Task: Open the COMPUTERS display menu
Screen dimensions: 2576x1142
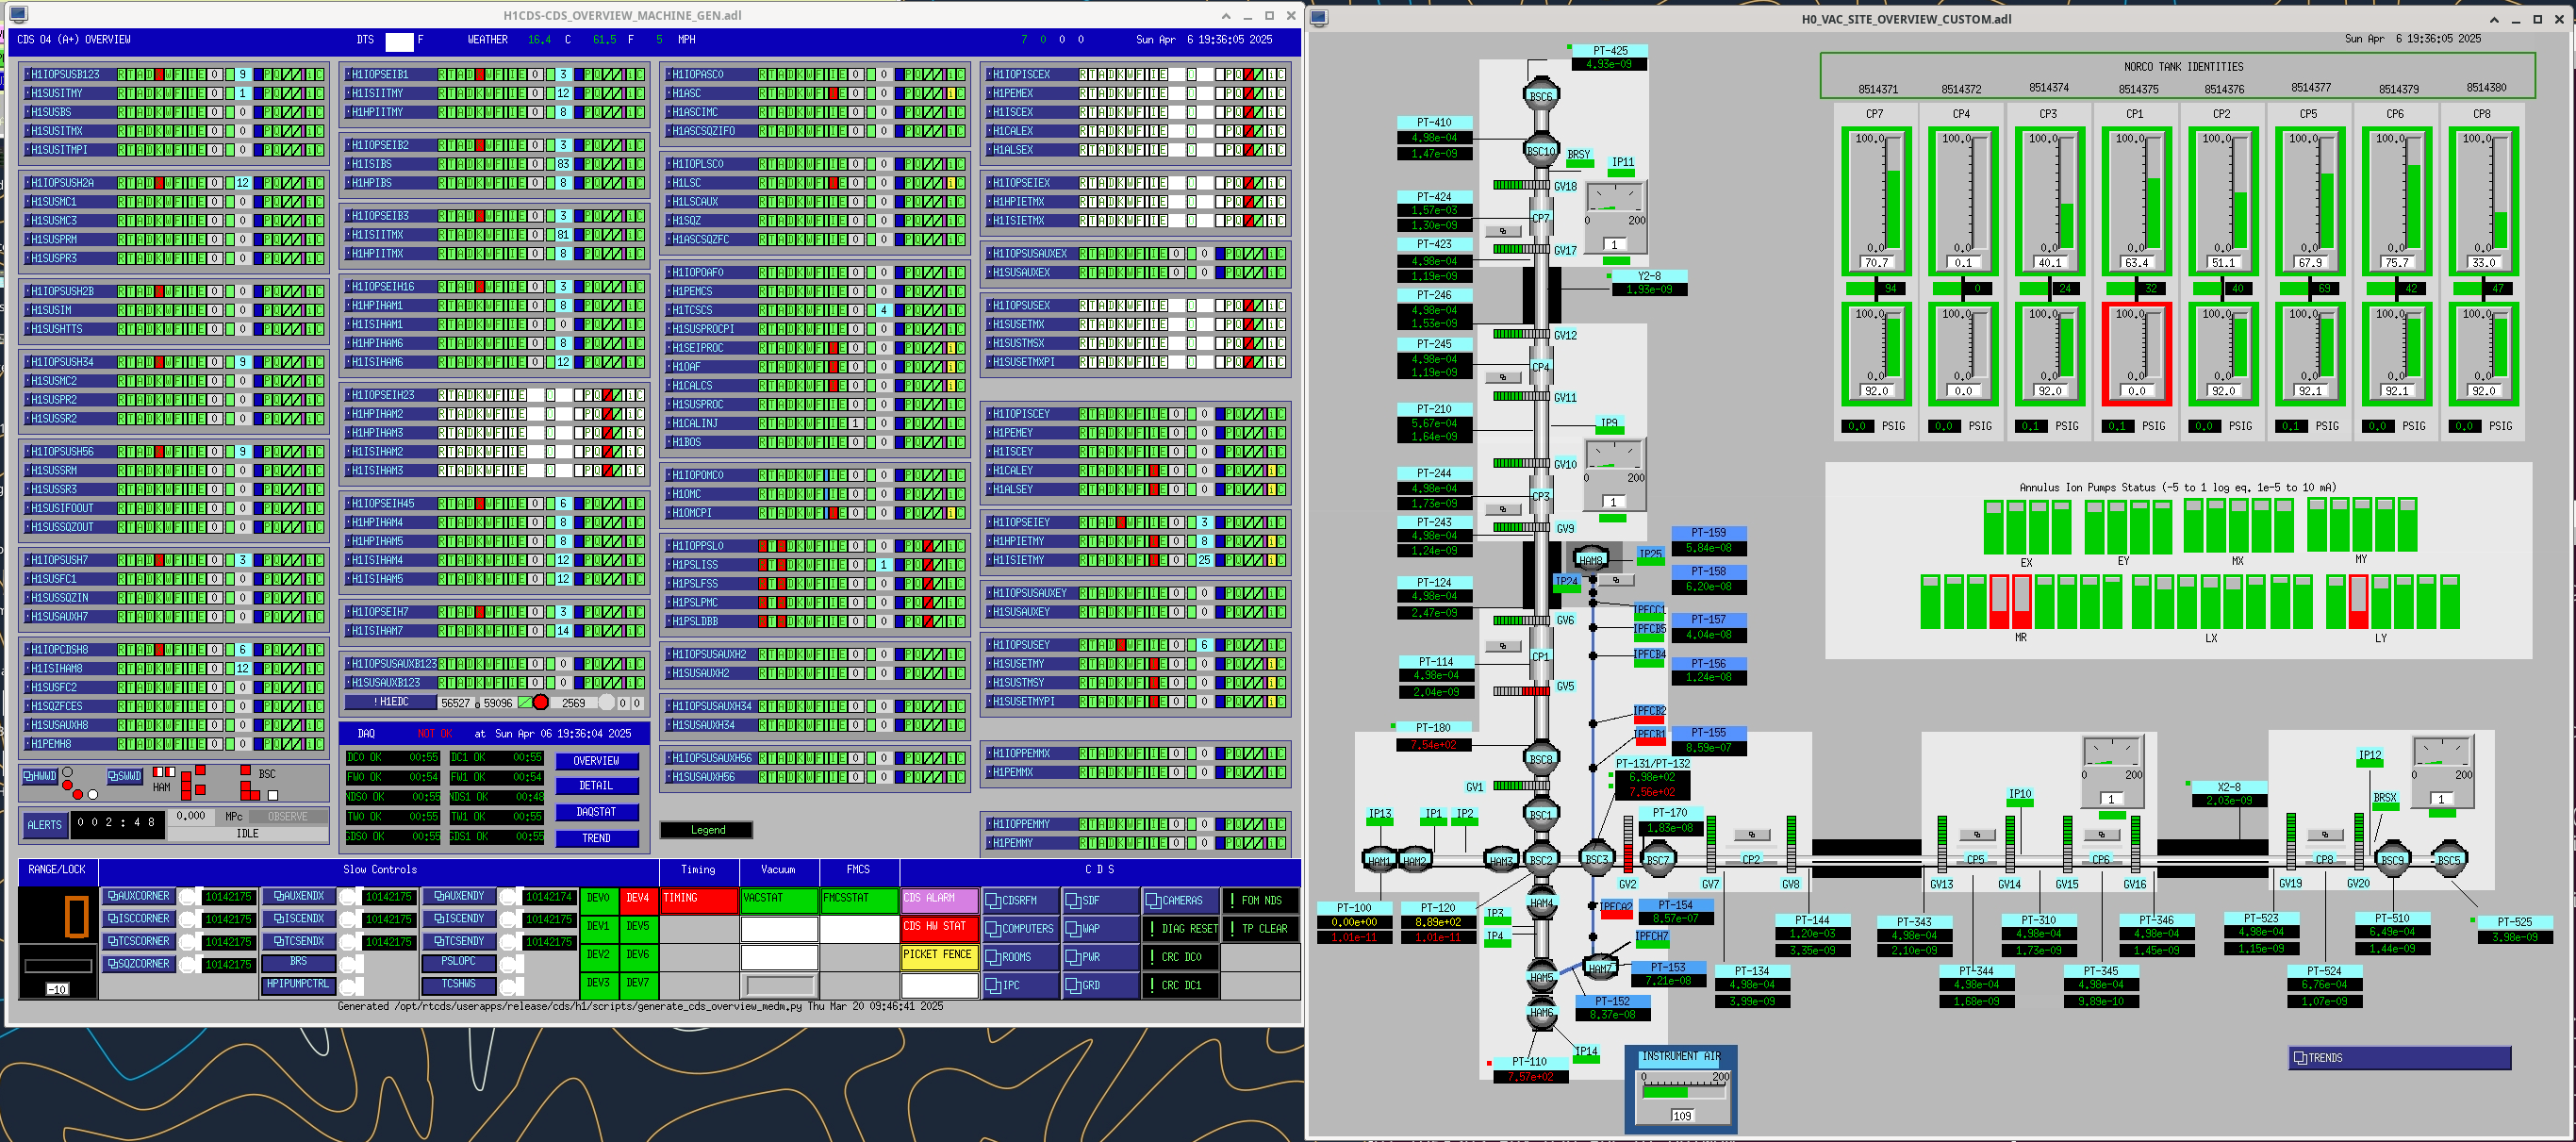Action: pyautogui.click(x=1020, y=928)
